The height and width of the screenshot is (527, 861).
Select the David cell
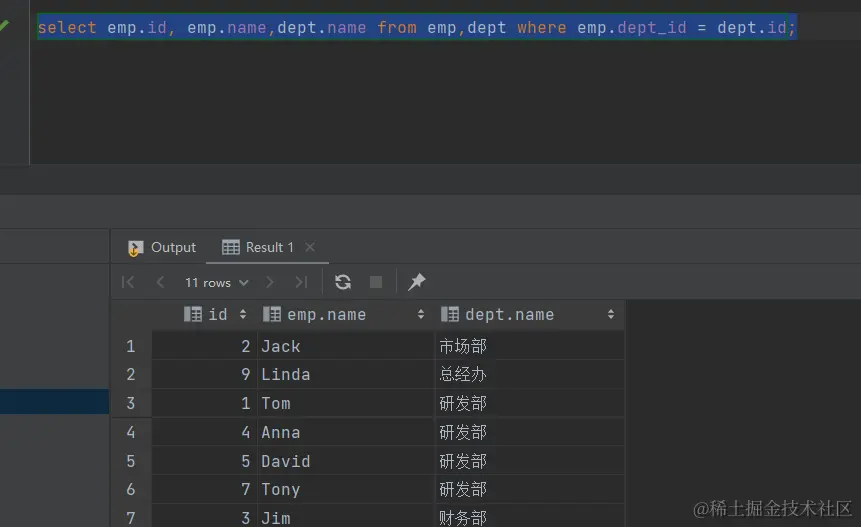(x=346, y=461)
